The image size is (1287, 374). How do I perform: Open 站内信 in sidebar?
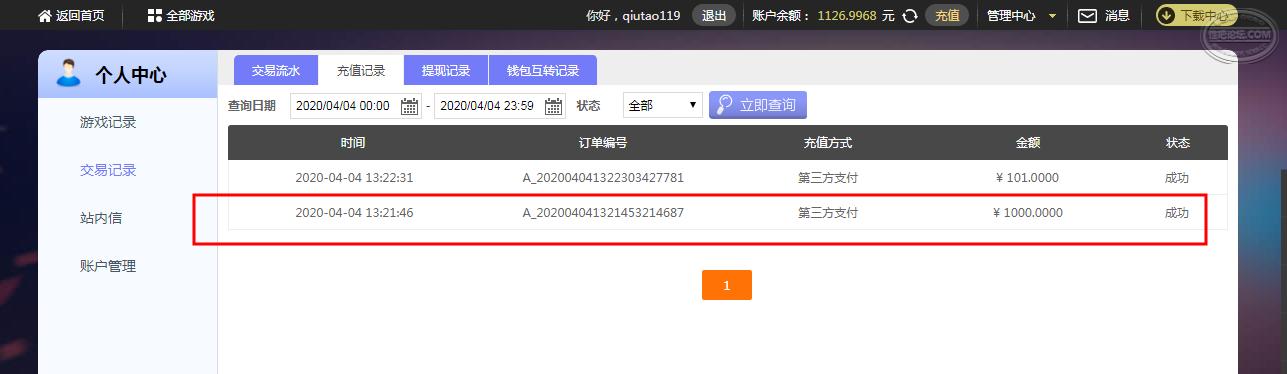(101, 218)
